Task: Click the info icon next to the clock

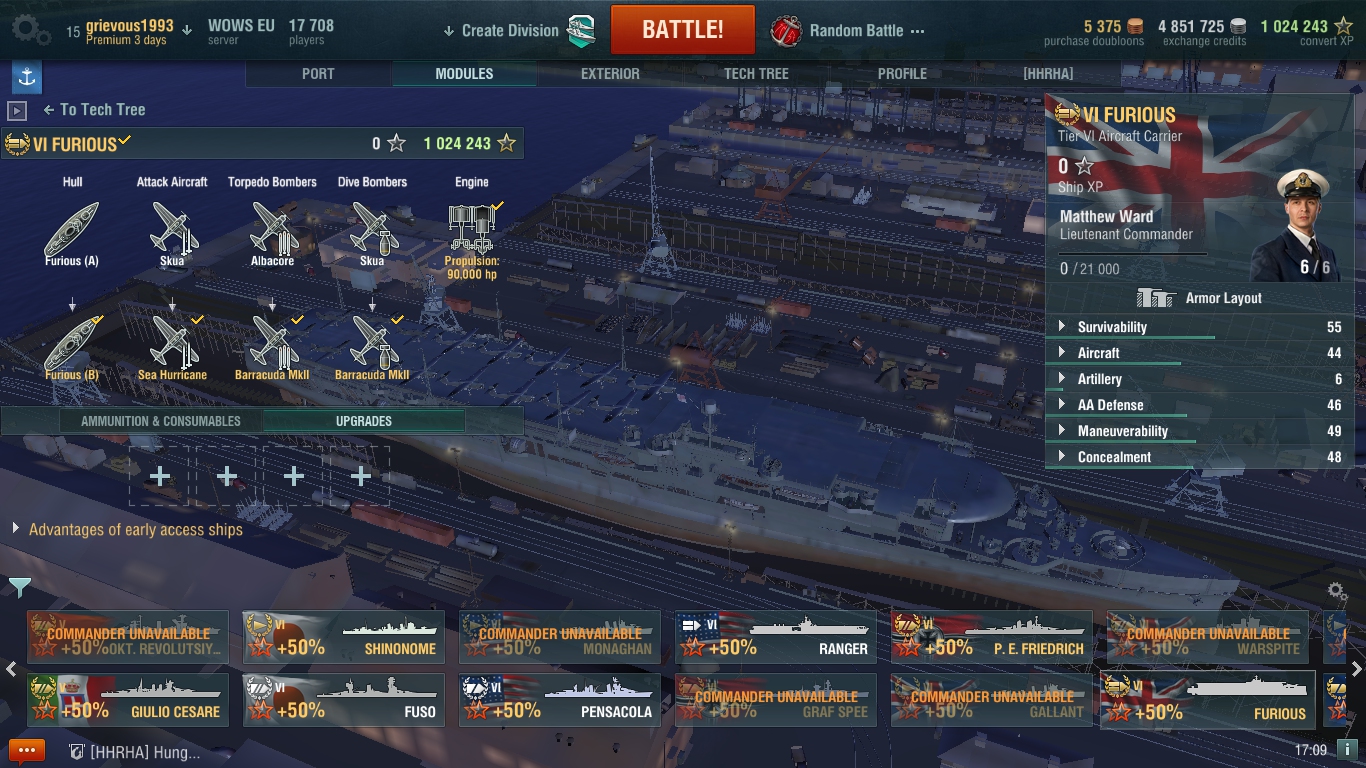Action: pyautogui.click(x=1348, y=750)
